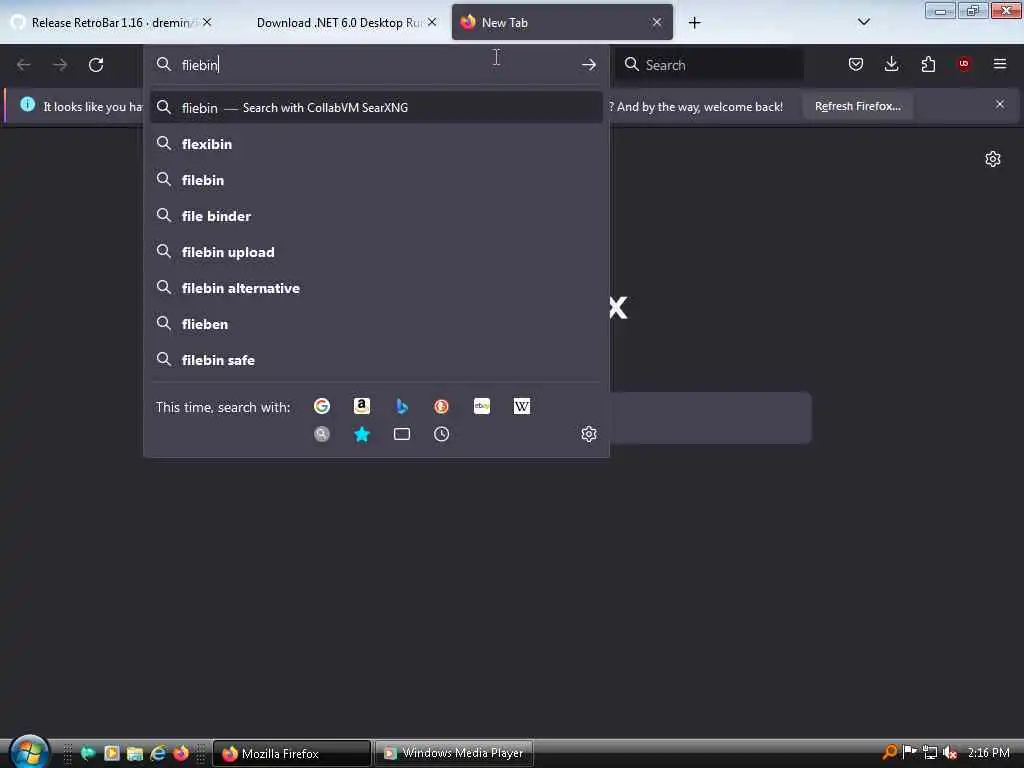Choose the 'filebin safe' suggestion

(376, 359)
